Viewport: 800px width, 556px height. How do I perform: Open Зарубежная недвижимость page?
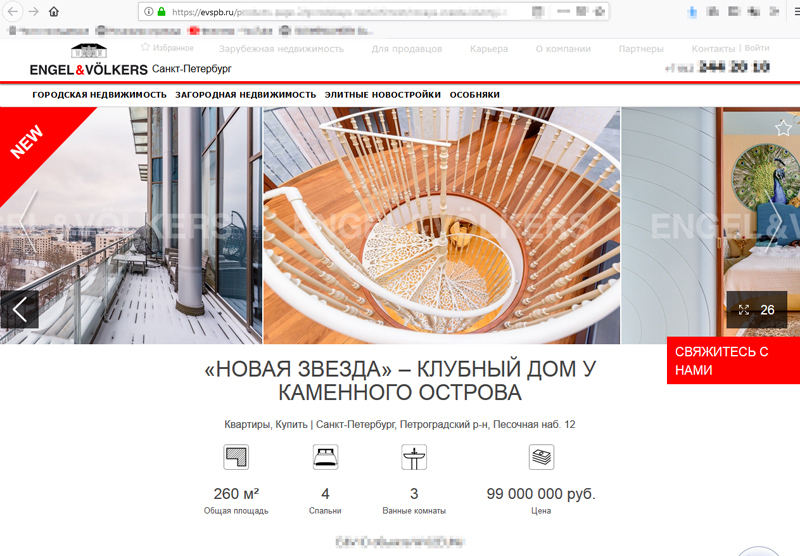281,49
